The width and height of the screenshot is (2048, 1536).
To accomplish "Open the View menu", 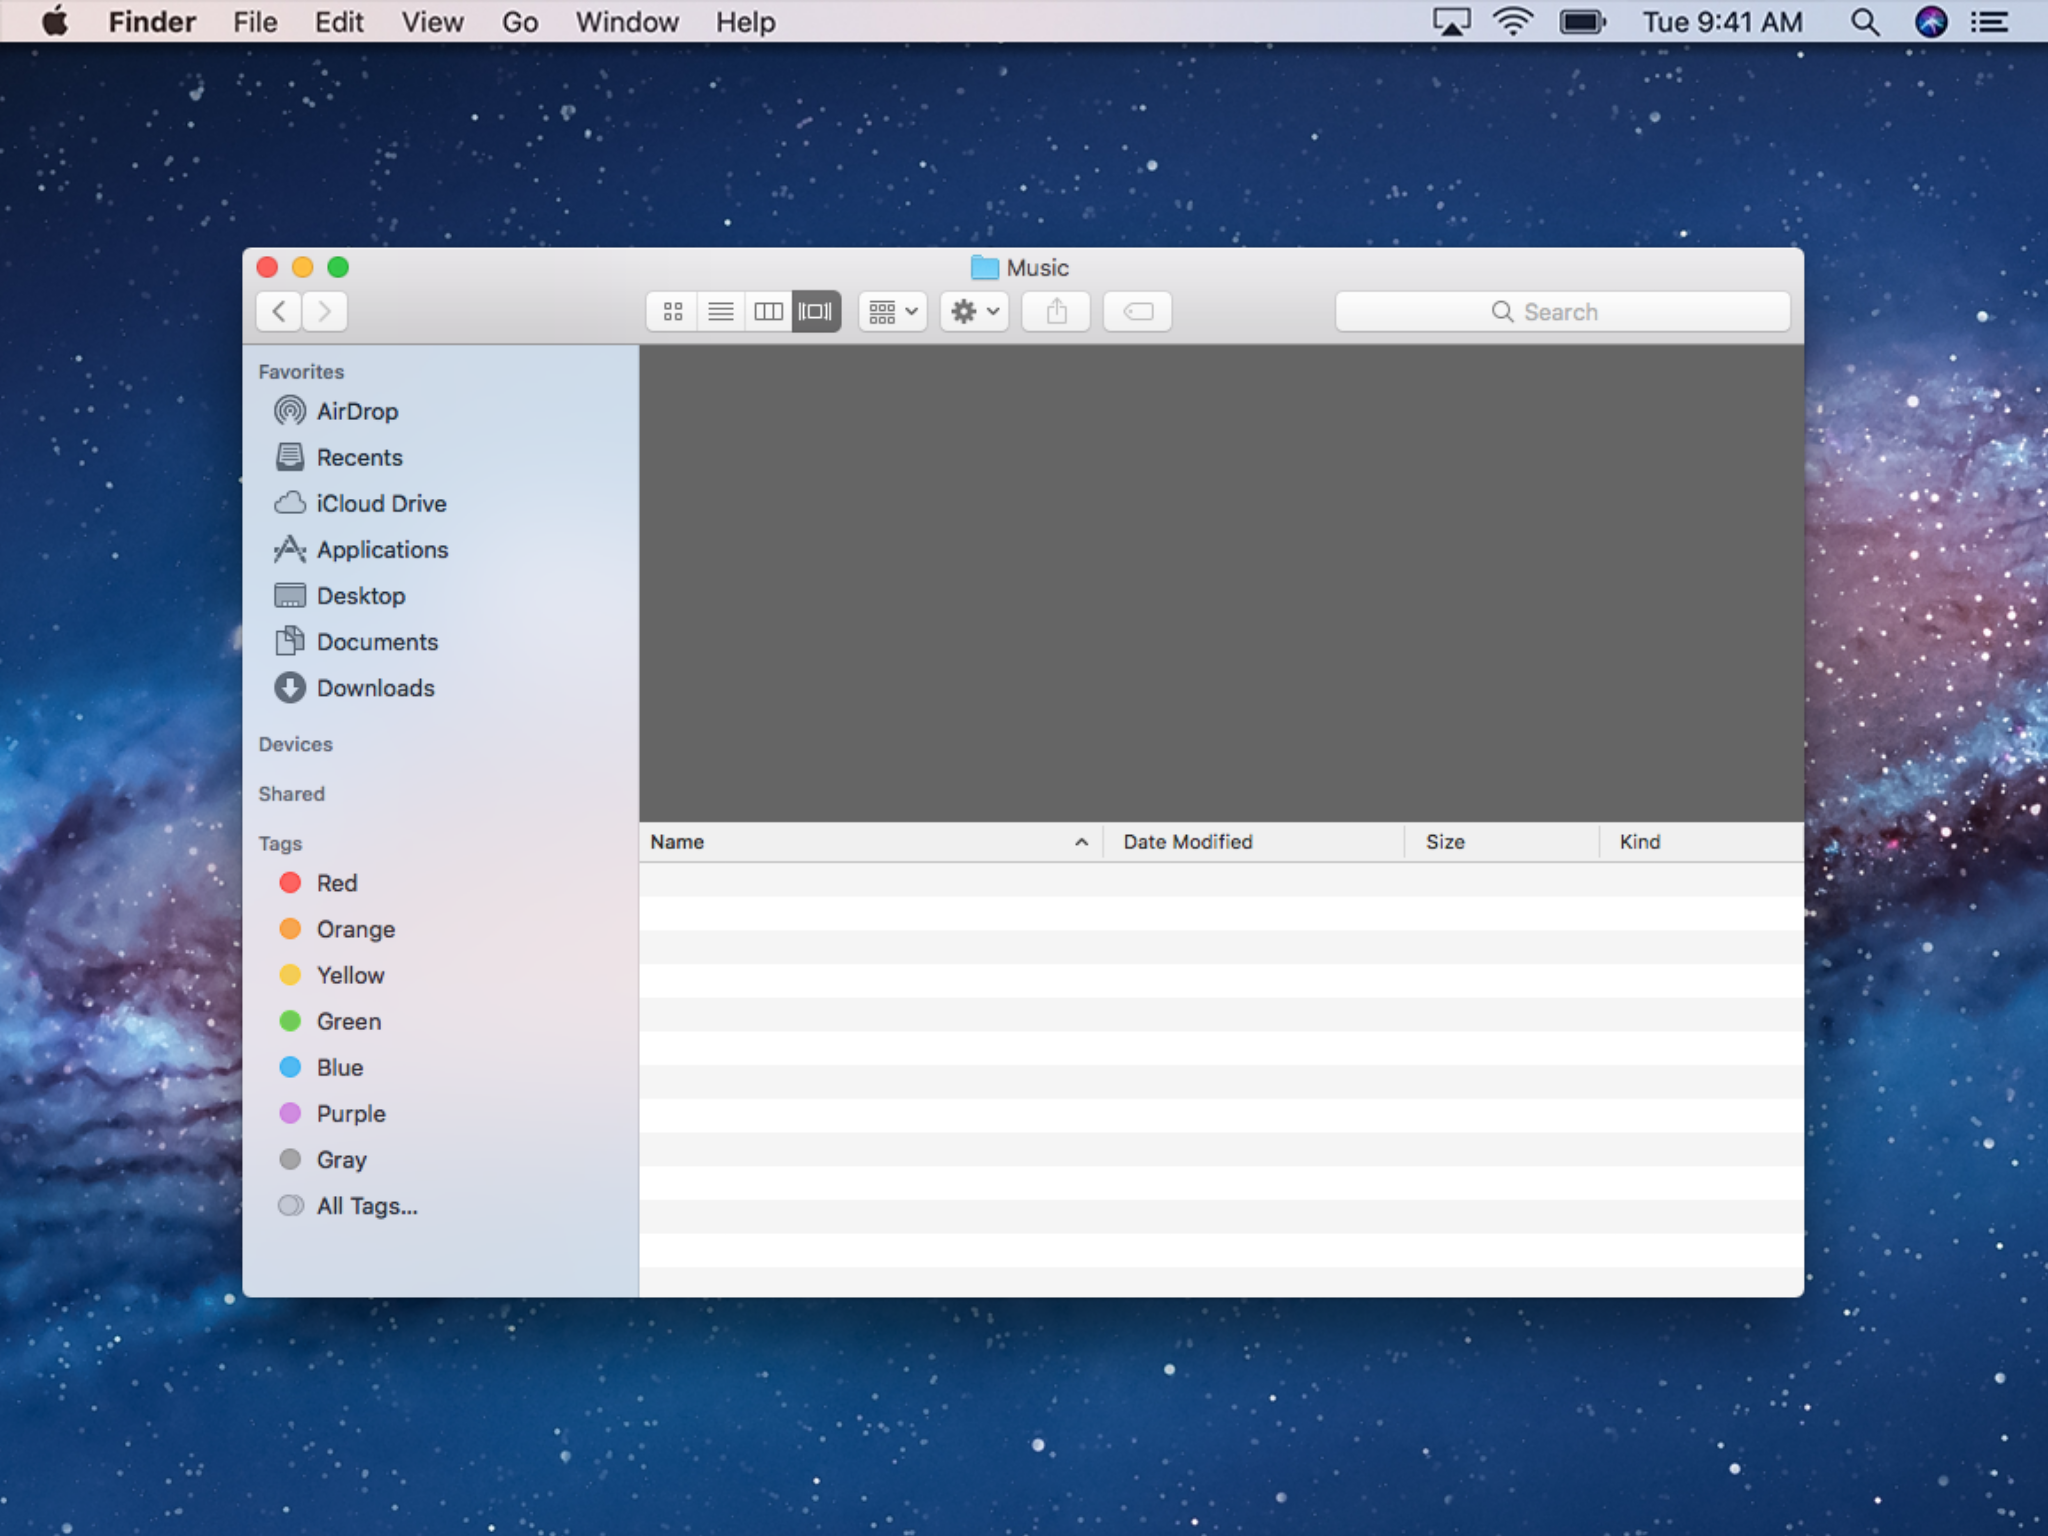I will click(x=432, y=22).
